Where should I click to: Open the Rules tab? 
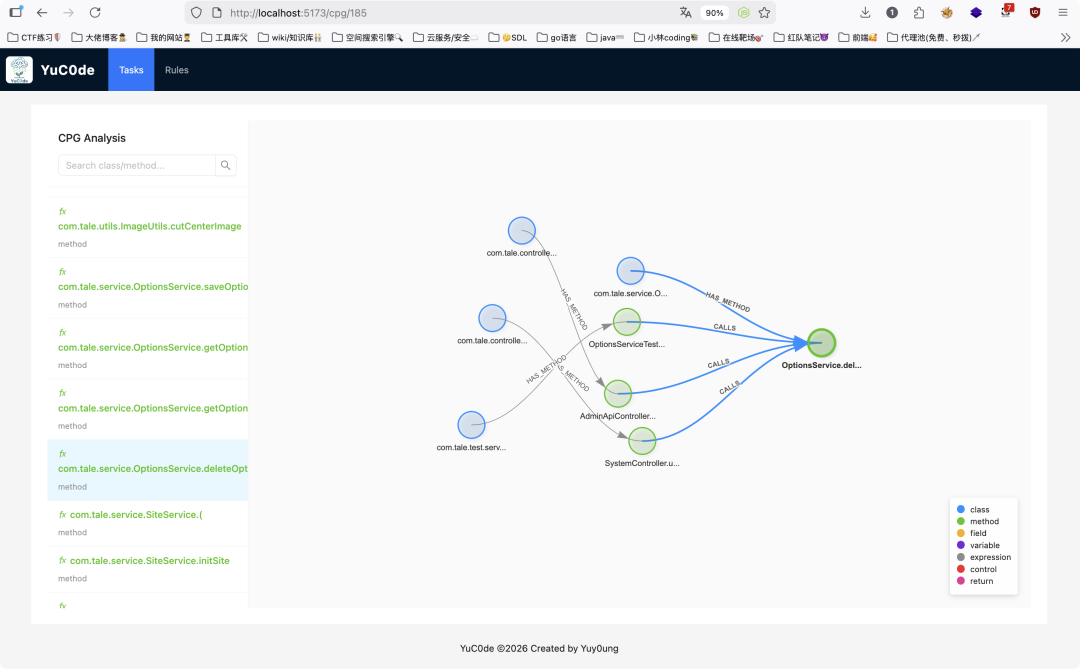click(177, 70)
